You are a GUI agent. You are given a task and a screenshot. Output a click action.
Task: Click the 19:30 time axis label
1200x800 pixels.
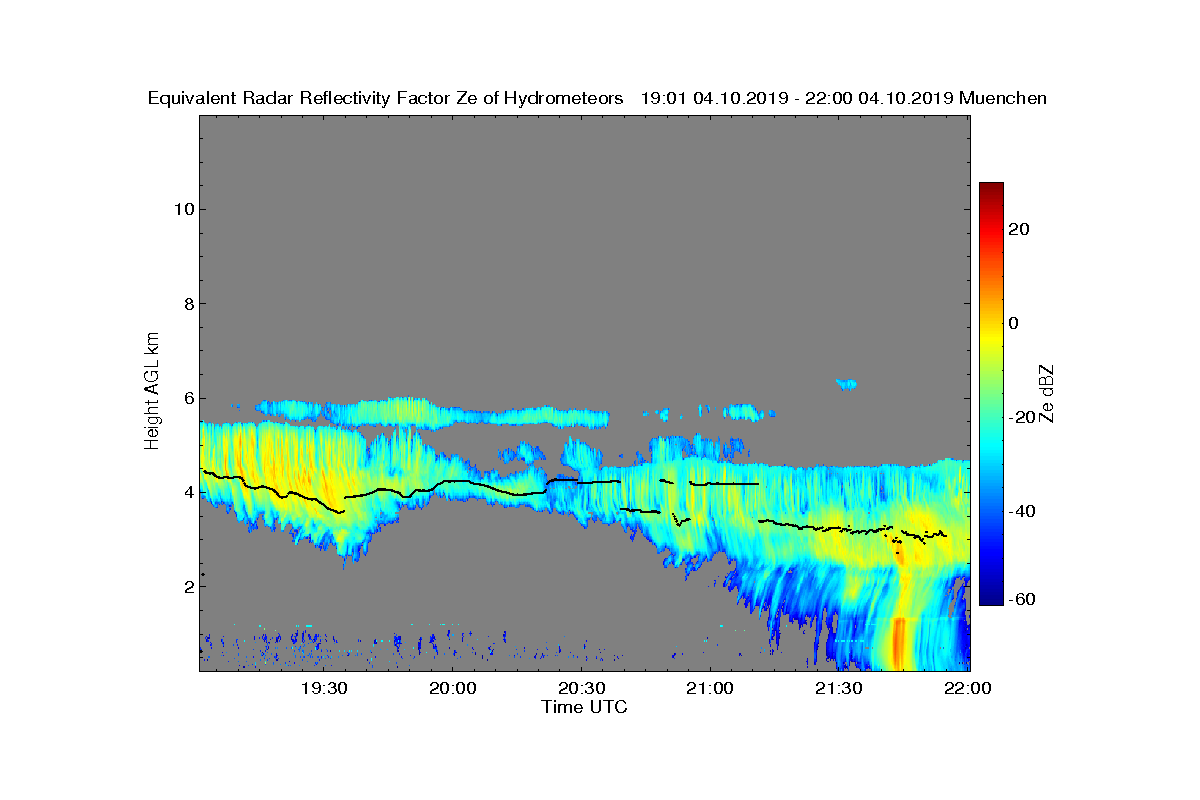point(324,688)
